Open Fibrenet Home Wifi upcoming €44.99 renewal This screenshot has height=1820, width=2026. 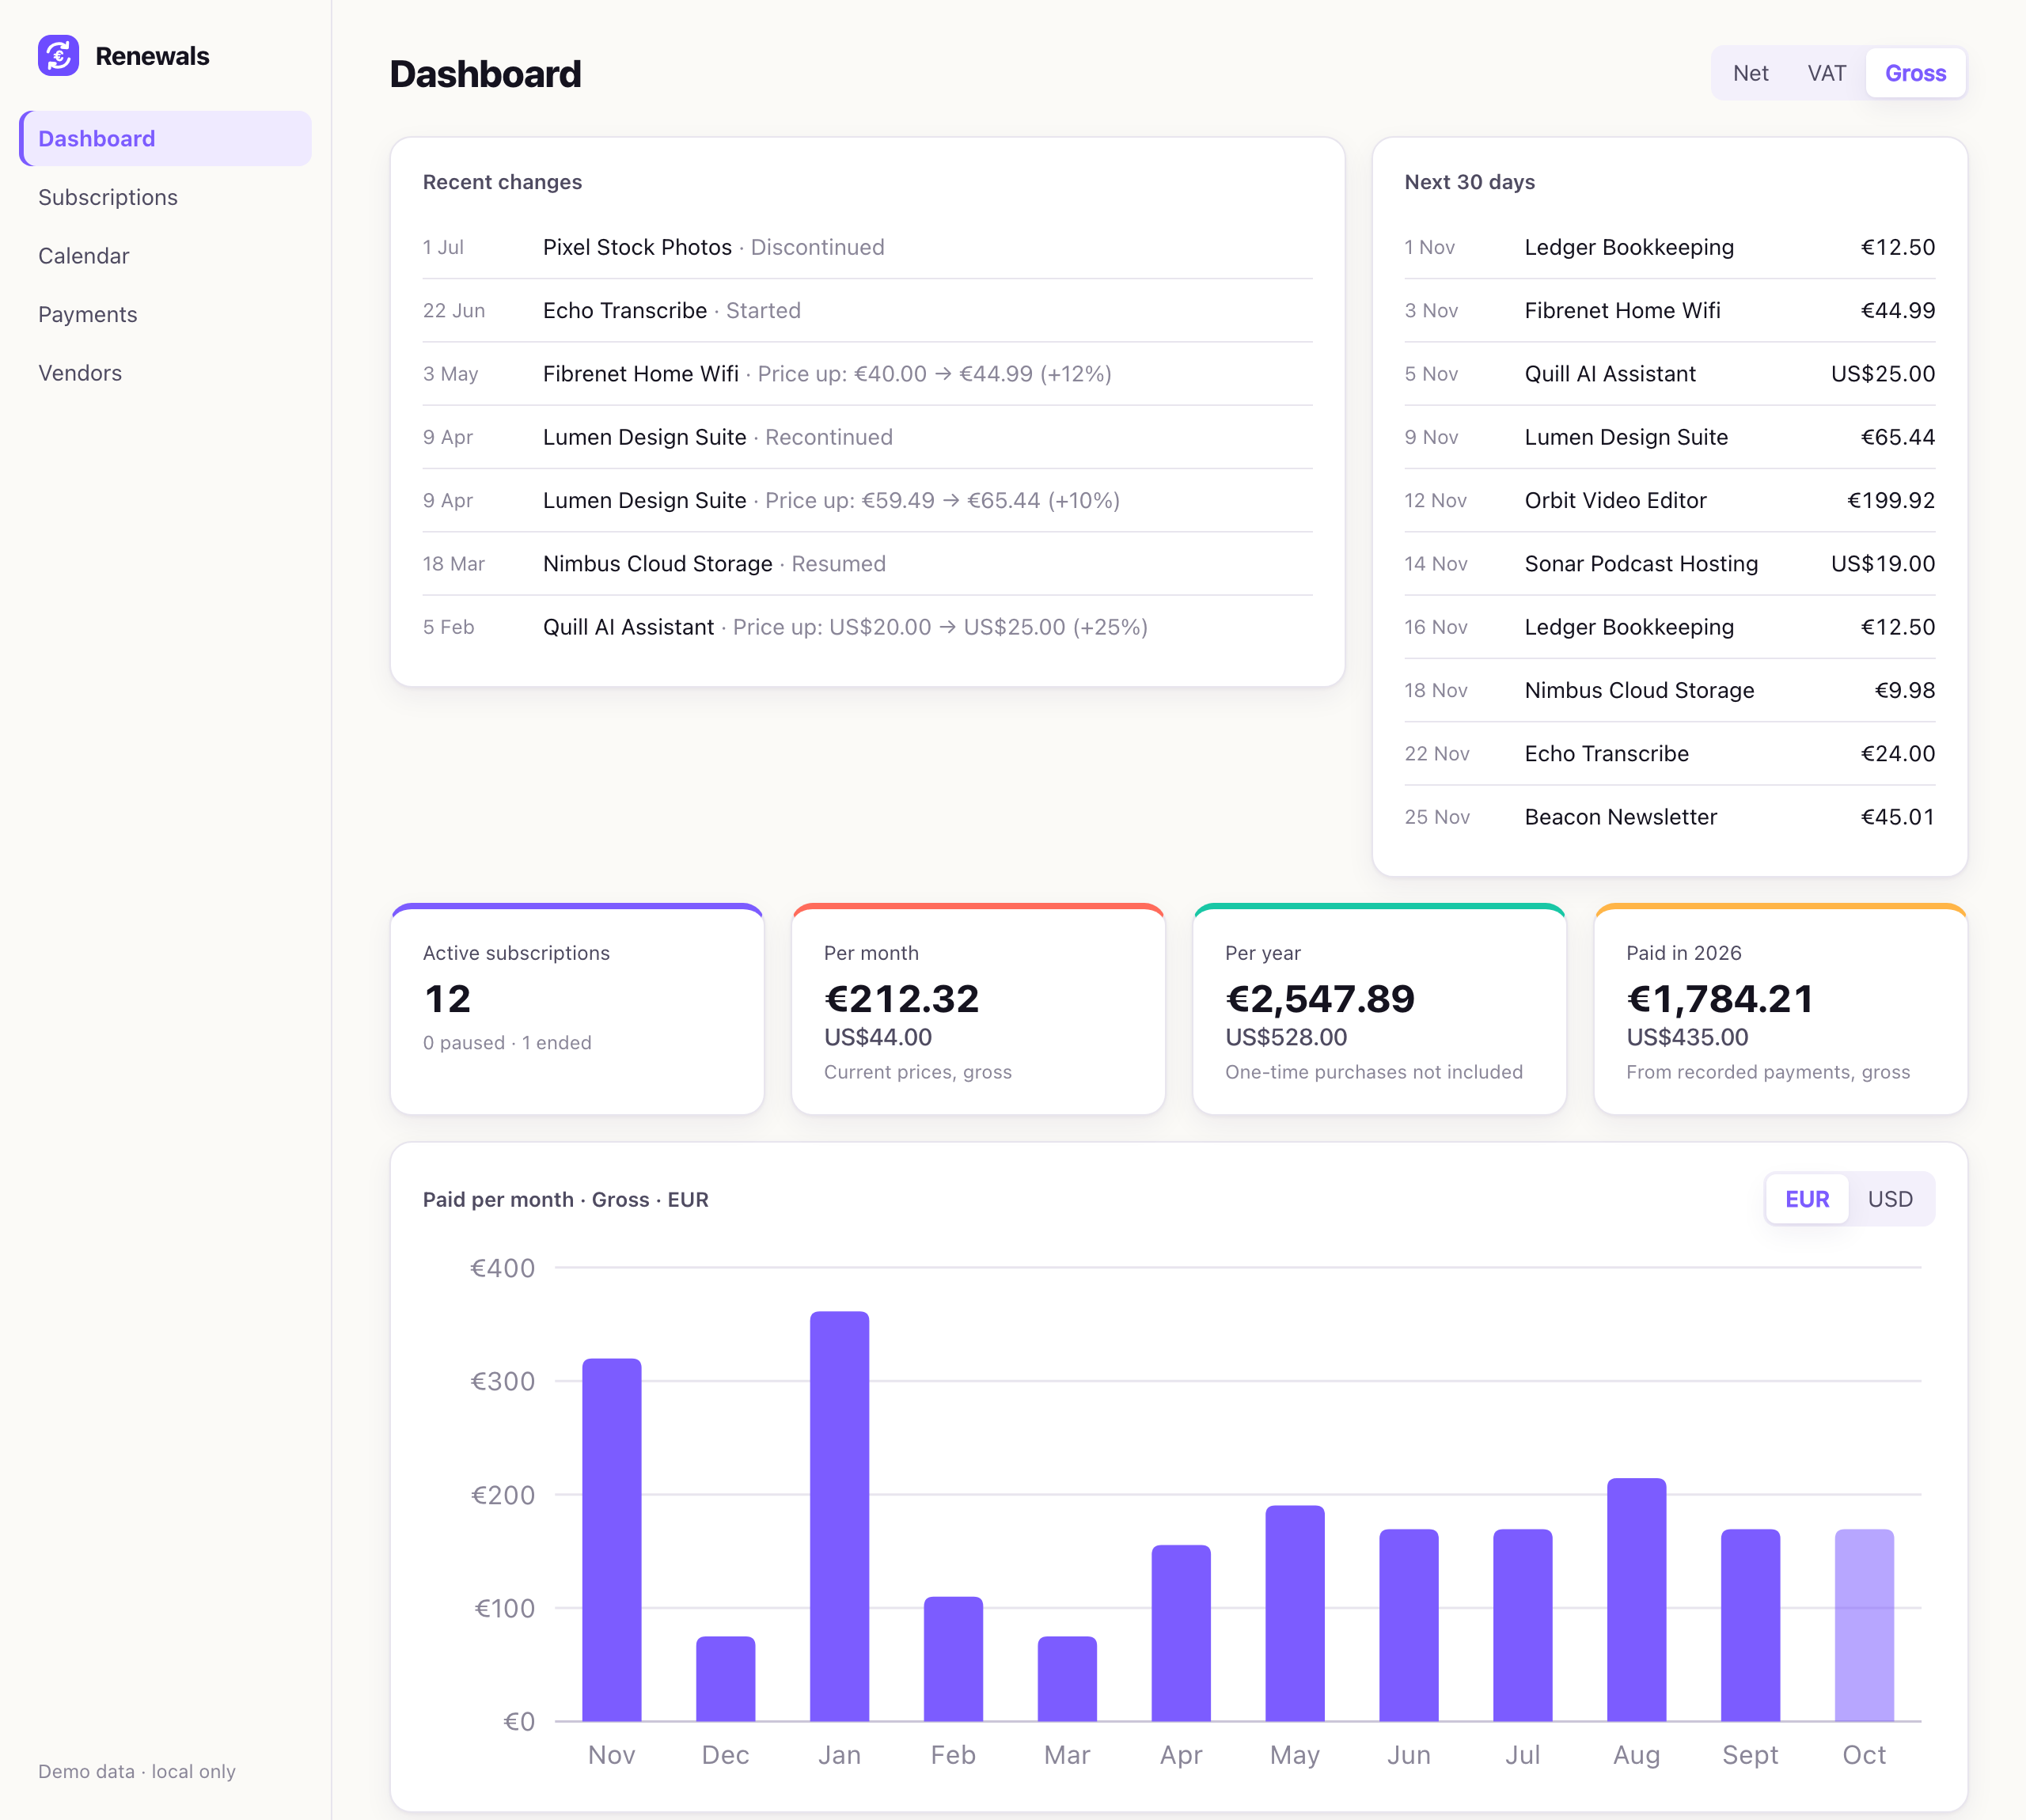[1669, 311]
